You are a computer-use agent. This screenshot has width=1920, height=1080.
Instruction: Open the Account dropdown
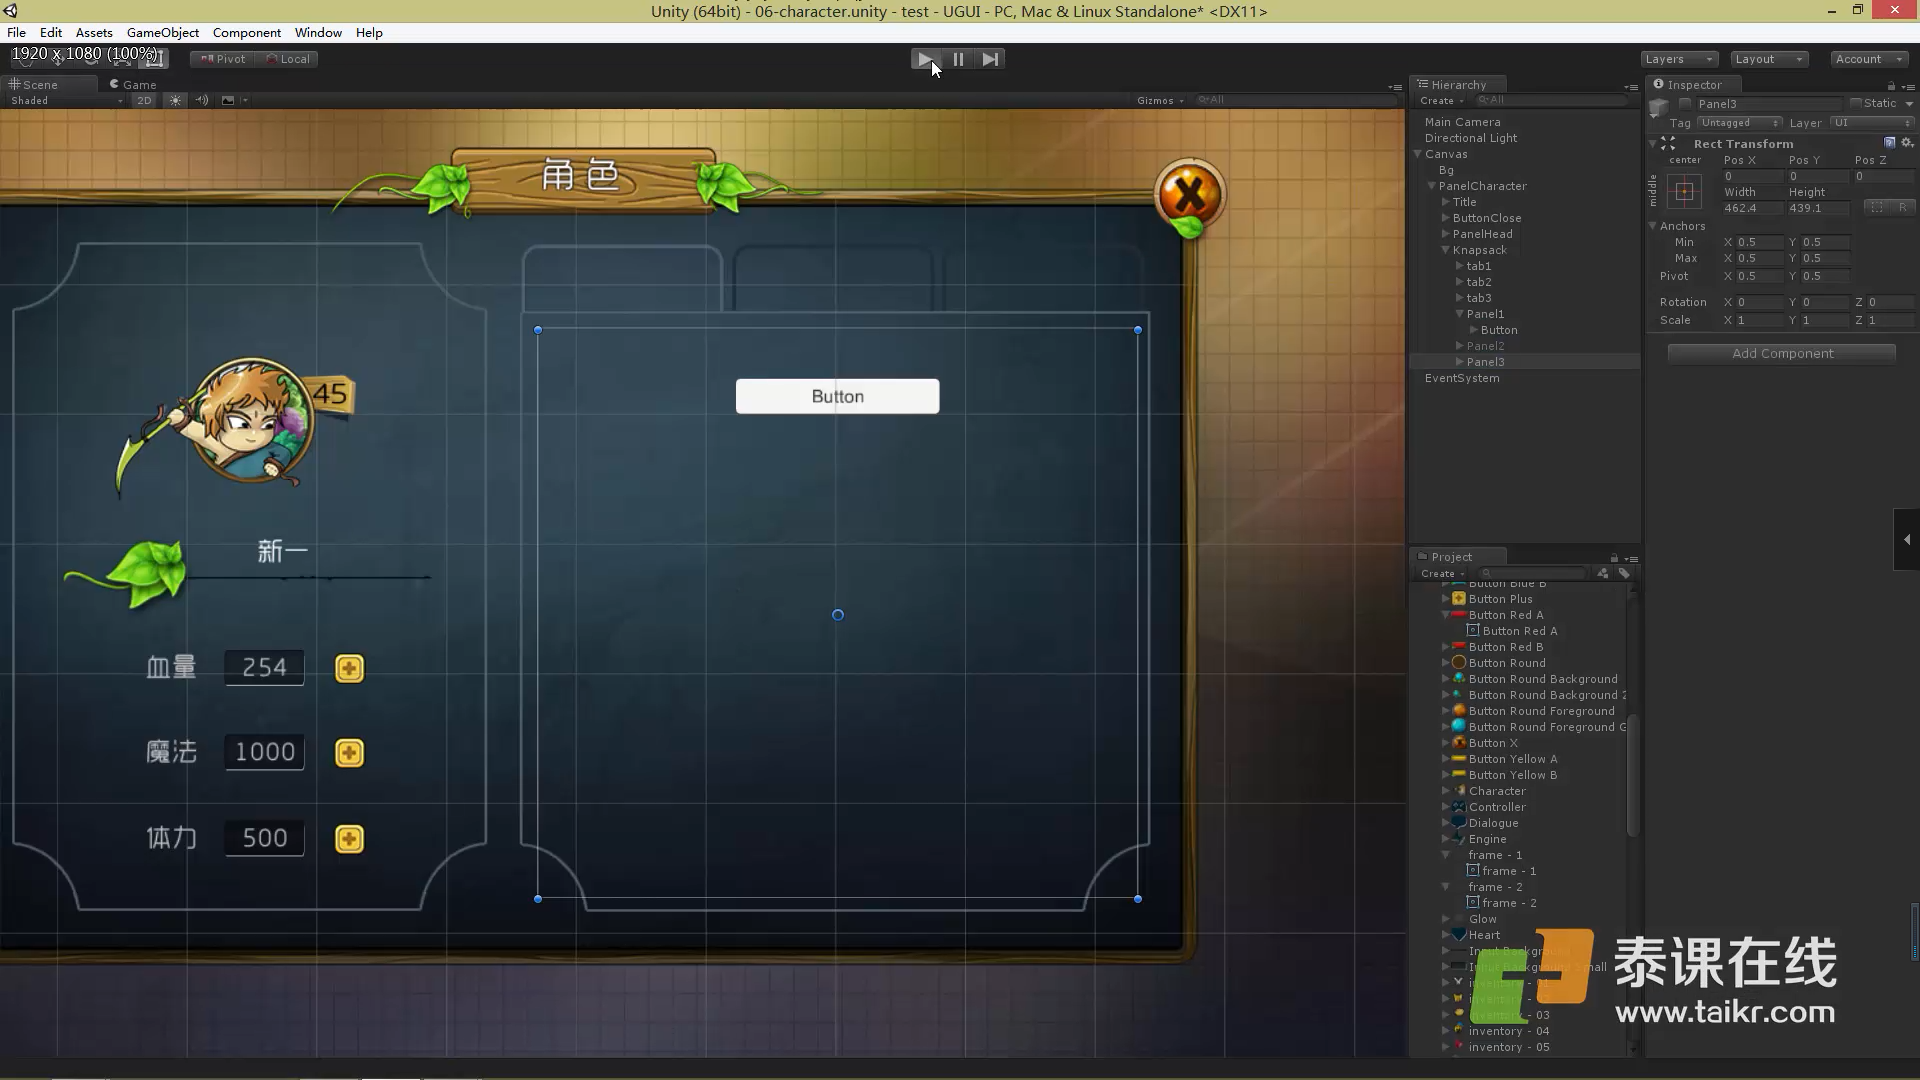point(1869,59)
